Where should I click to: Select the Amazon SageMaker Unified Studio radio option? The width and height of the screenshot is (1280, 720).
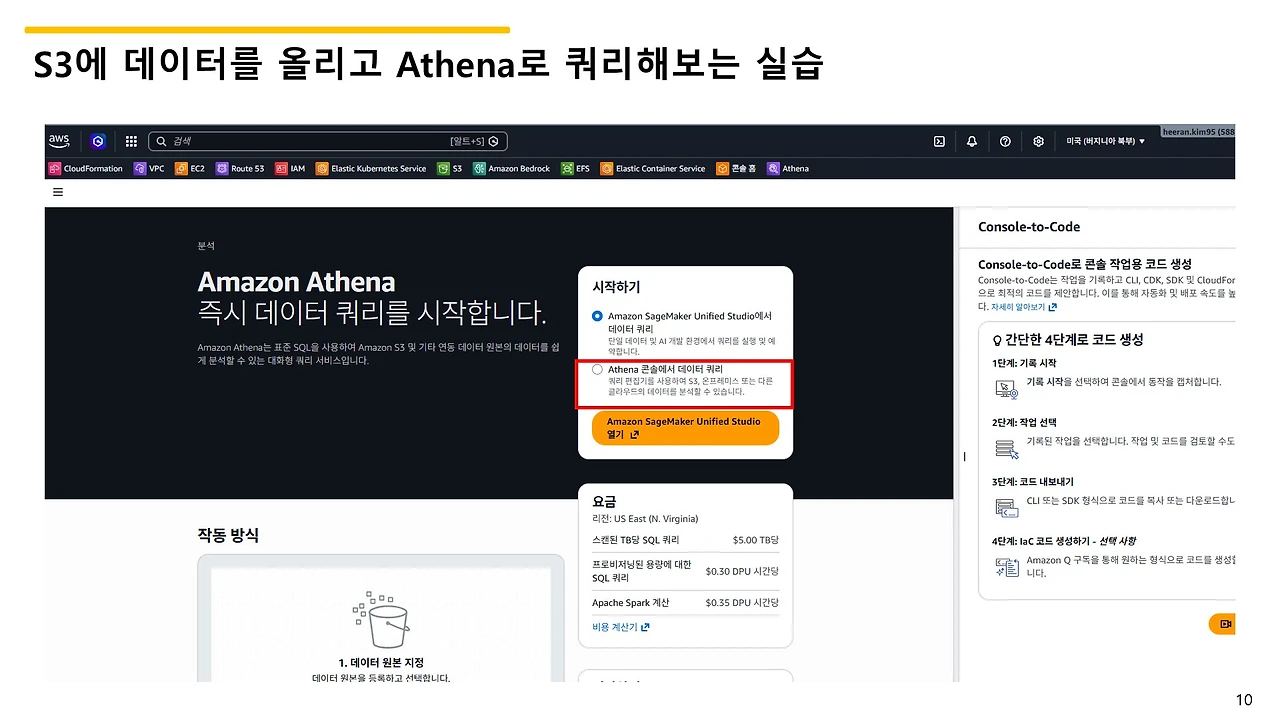pyautogui.click(x=597, y=316)
